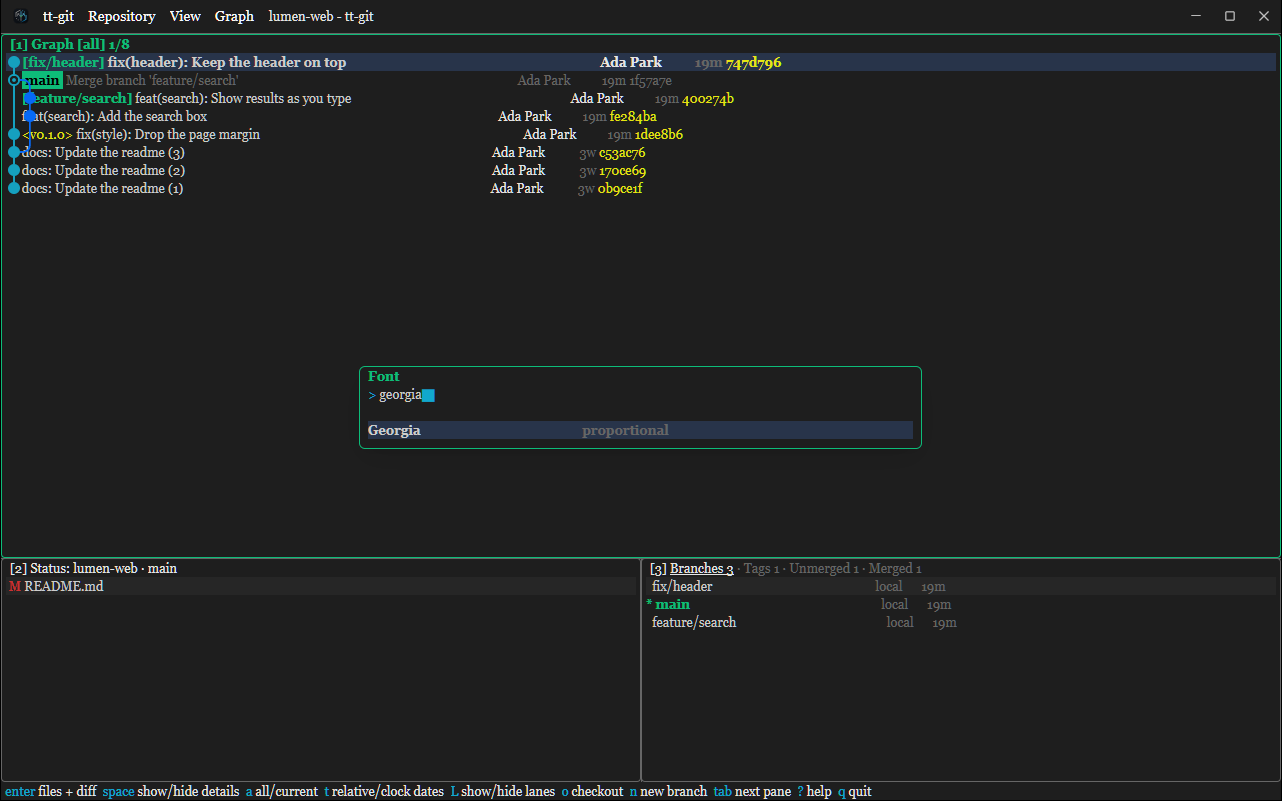Switch to the Tags 1 tab
Viewport: 1282px width, 801px height.
click(x=762, y=568)
